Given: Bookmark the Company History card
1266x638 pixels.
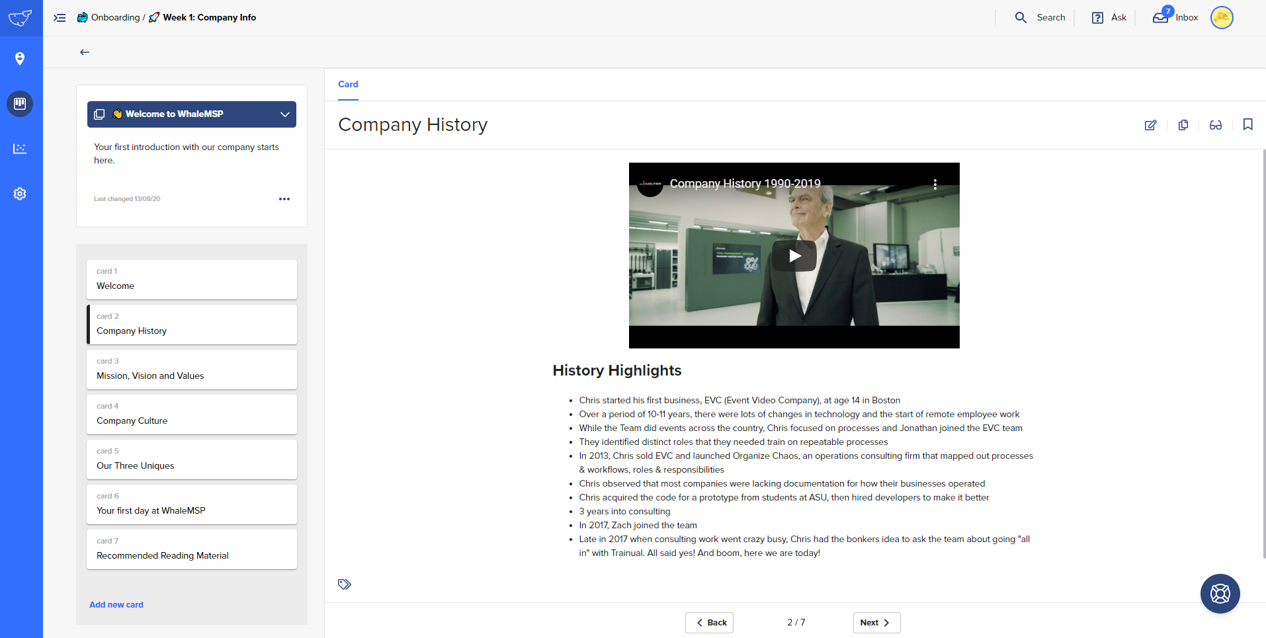Looking at the screenshot, I should coord(1247,125).
